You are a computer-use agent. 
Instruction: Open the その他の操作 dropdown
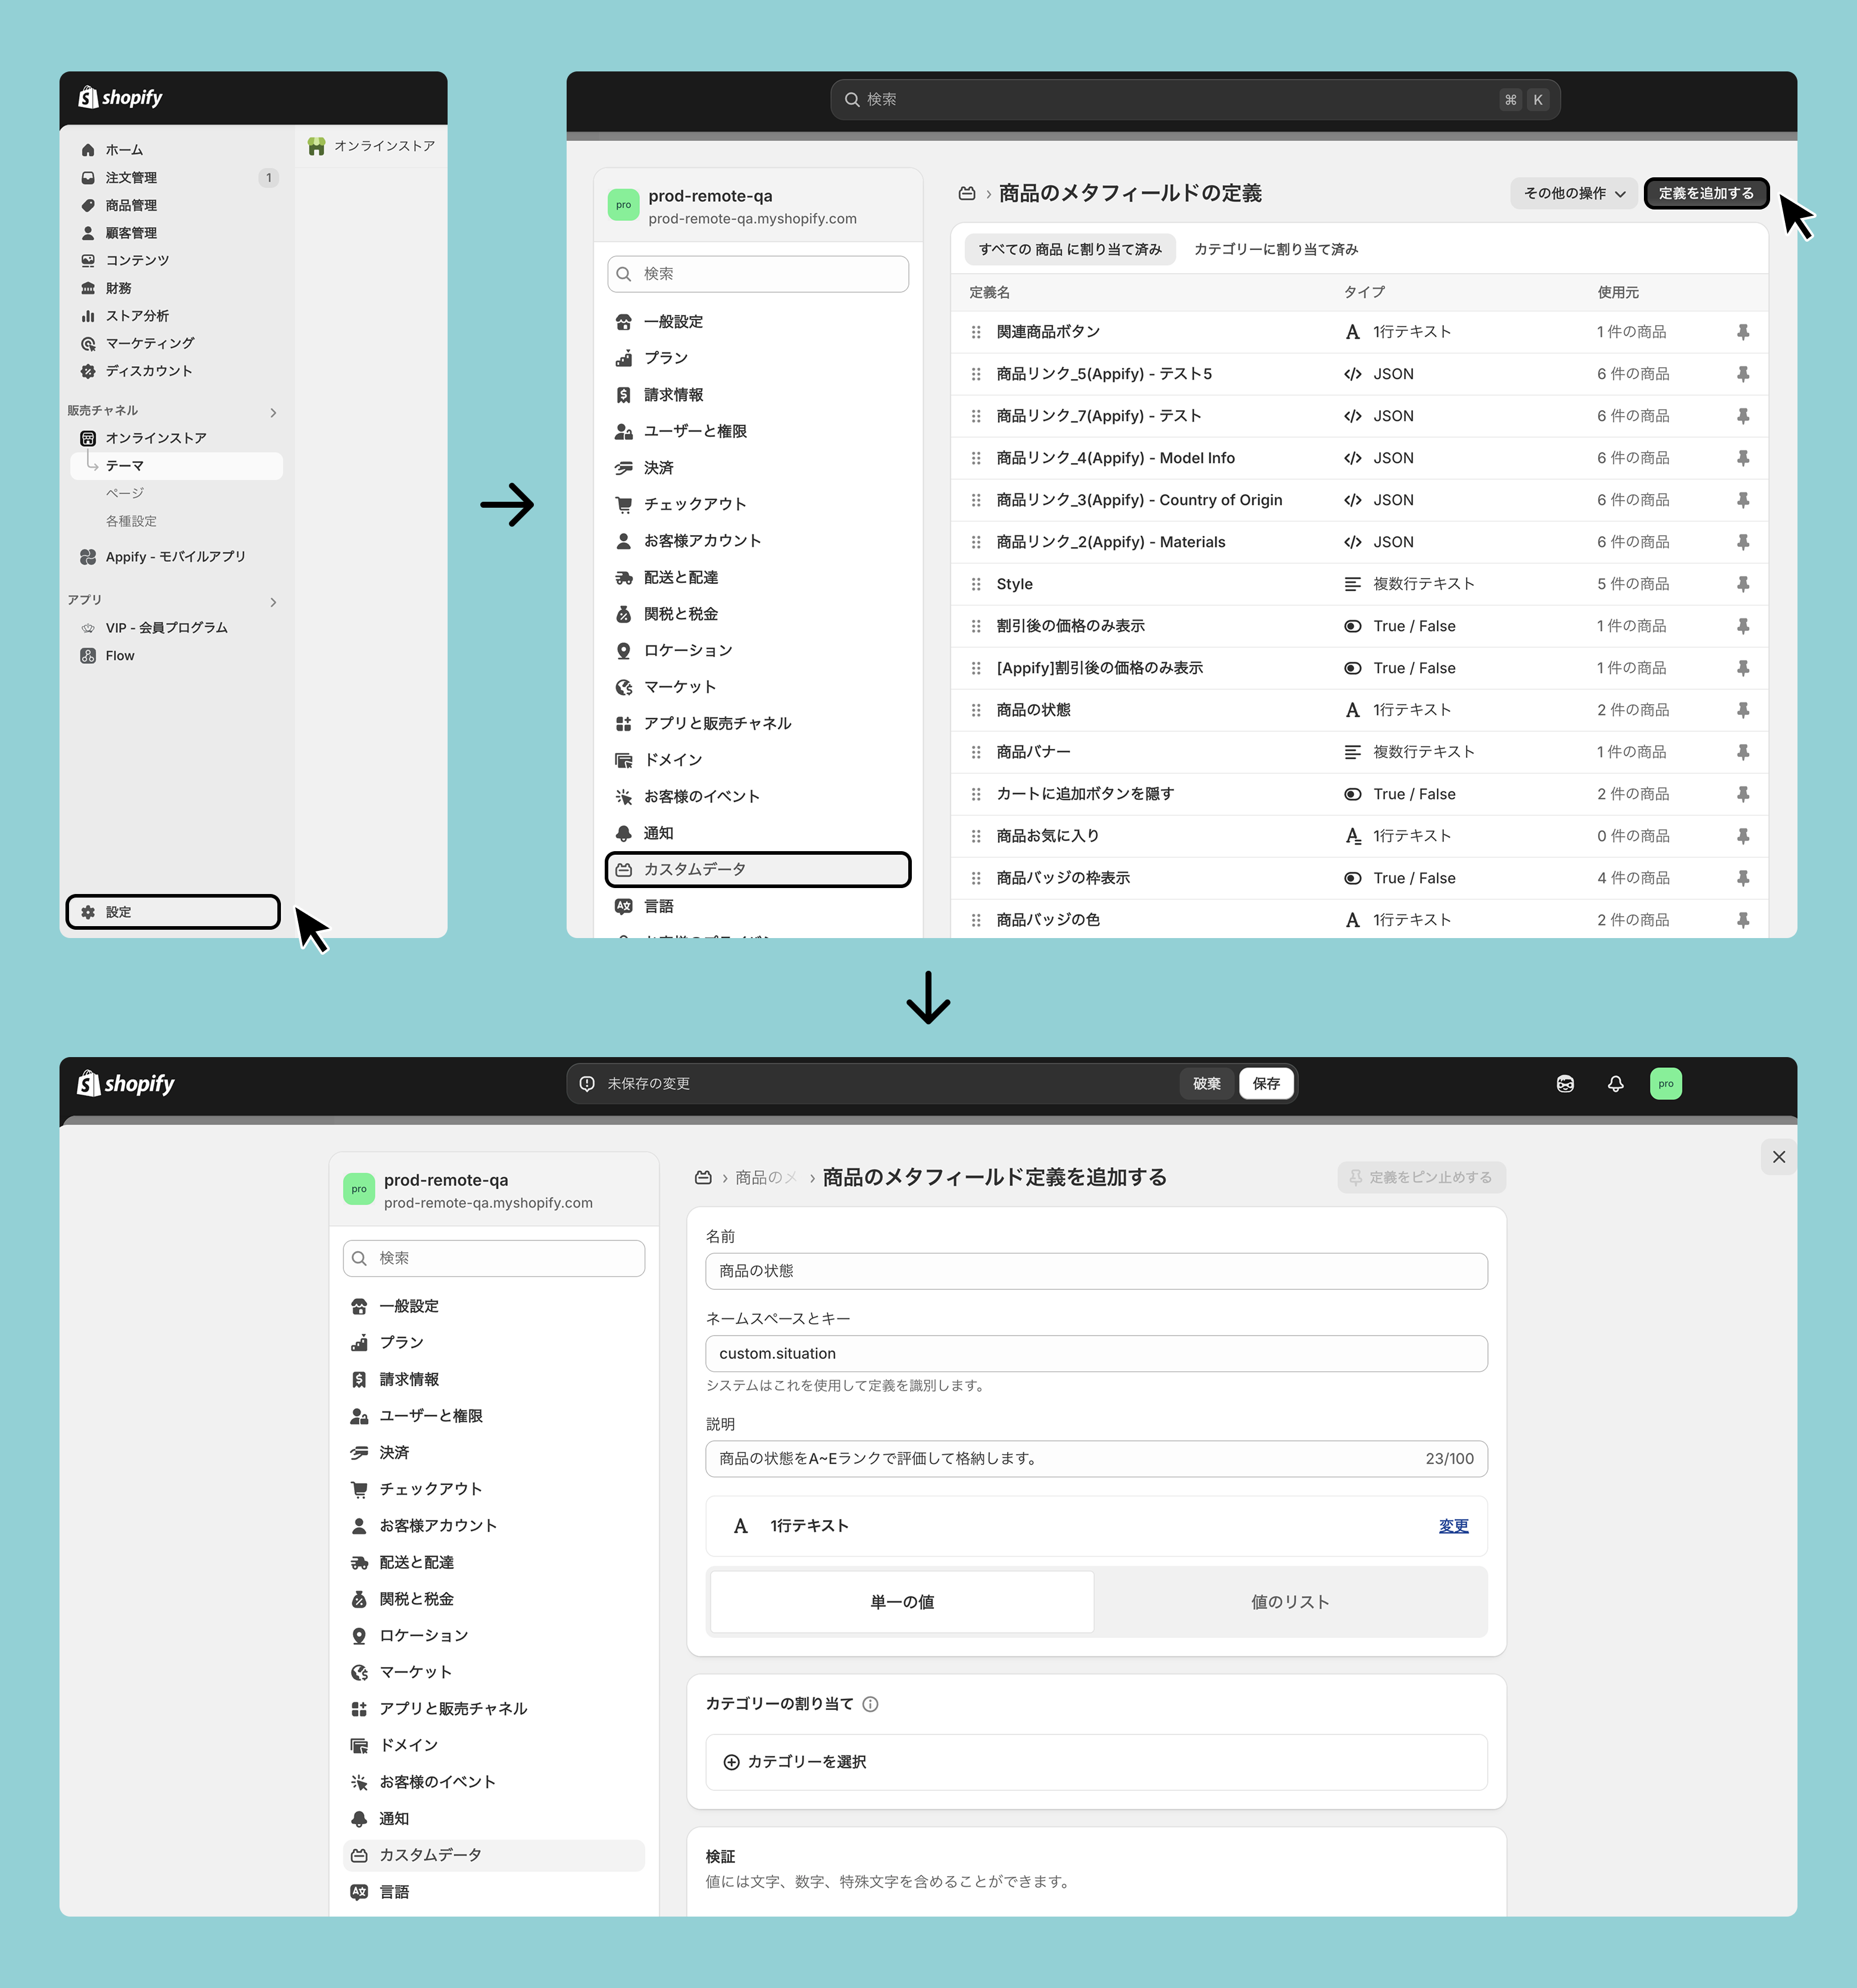(x=1573, y=193)
